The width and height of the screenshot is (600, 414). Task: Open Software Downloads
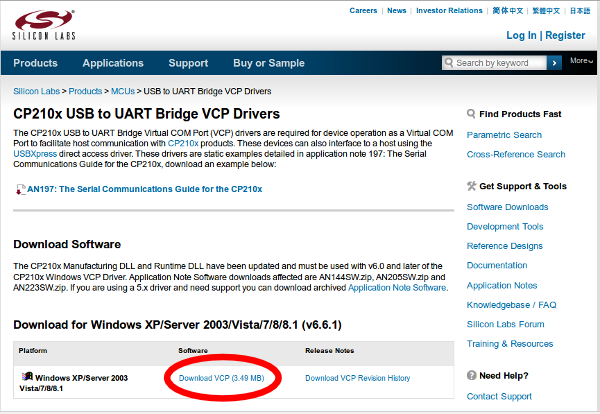click(x=507, y=207)
